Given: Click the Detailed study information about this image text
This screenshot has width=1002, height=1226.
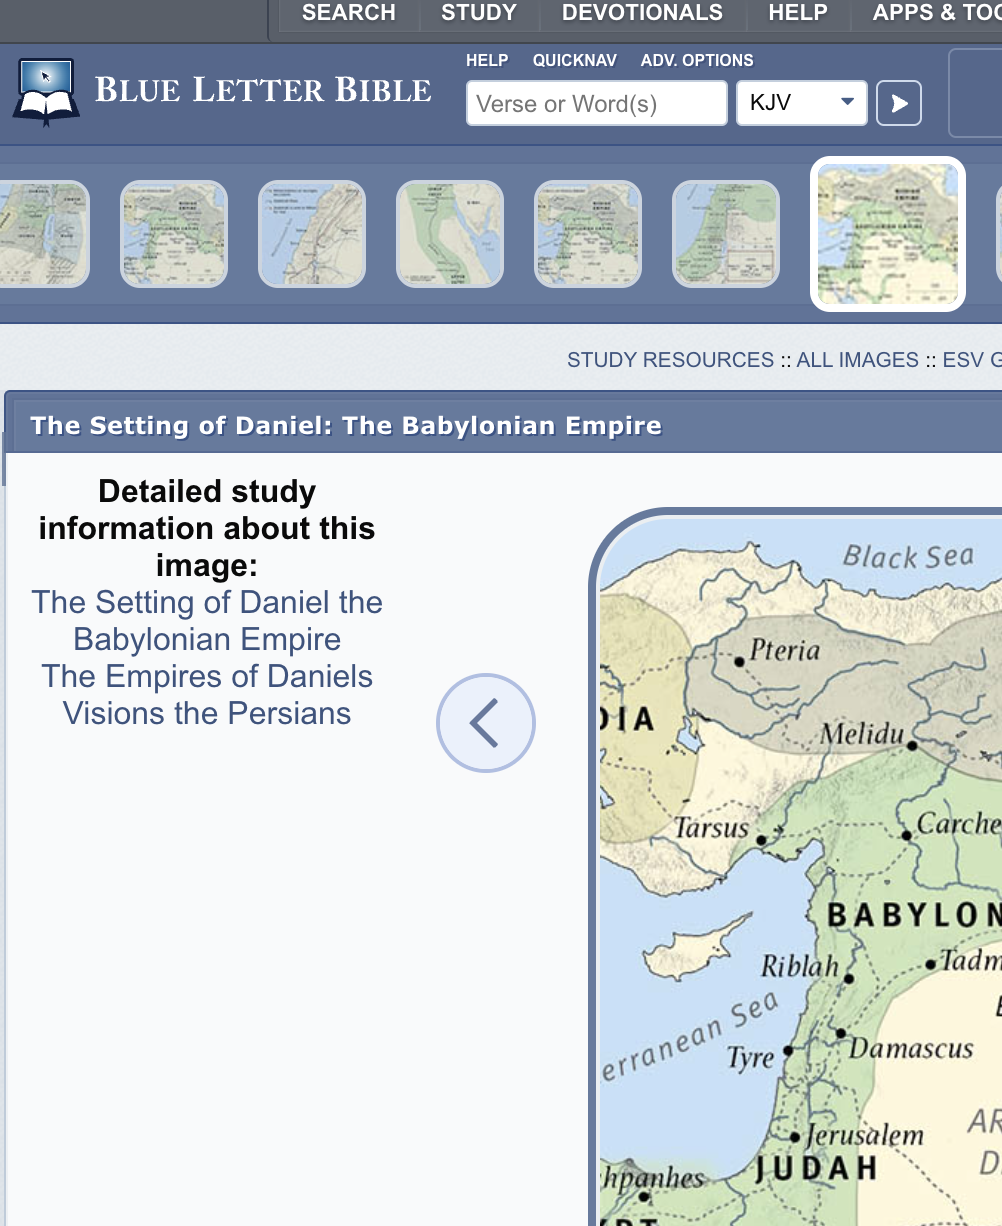Looking at the screenshot, I should 207,528.
